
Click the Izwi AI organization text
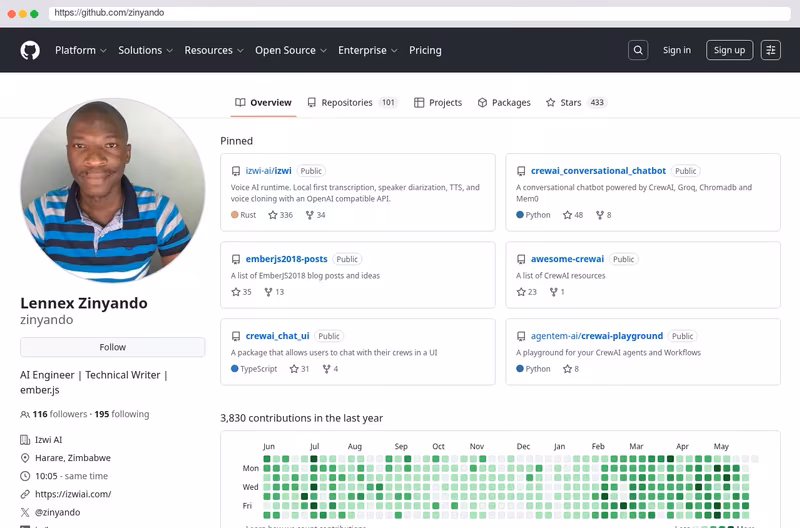tap(48, 440)
